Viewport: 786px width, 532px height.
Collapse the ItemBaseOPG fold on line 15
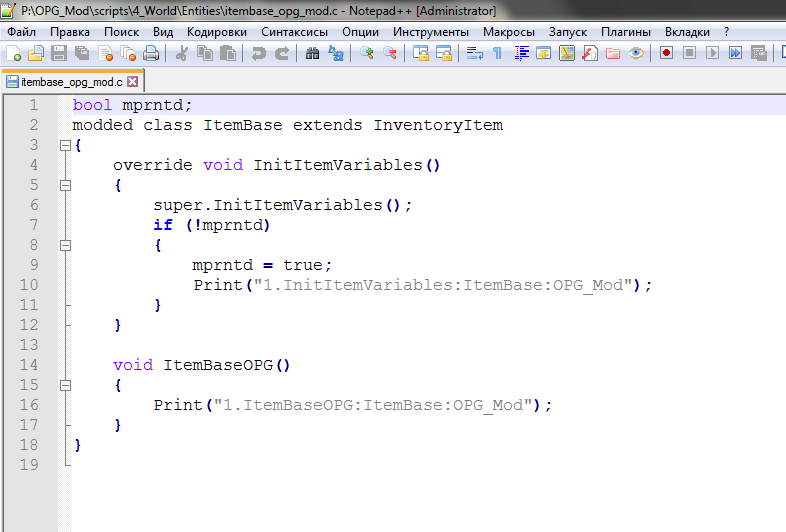tap(65, 385)
